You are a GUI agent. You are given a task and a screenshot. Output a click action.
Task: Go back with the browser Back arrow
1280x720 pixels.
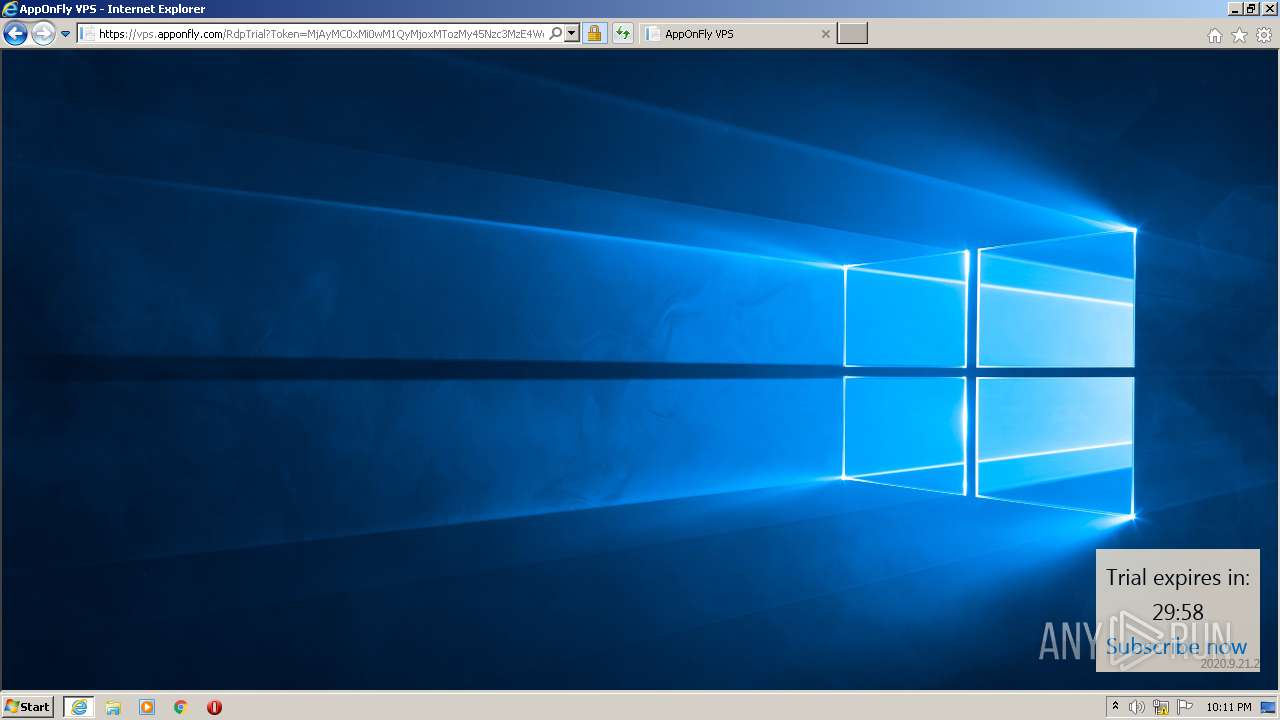click(15, 34)
